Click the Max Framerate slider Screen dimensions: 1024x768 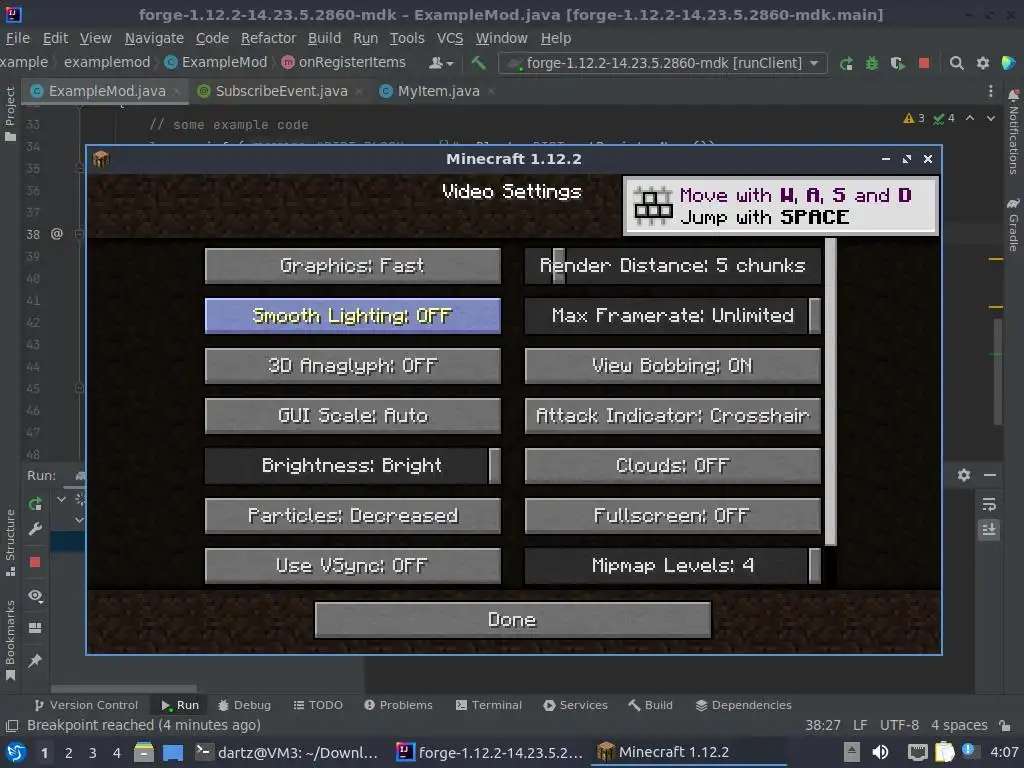pyautogui.click(x=673, y=316)
